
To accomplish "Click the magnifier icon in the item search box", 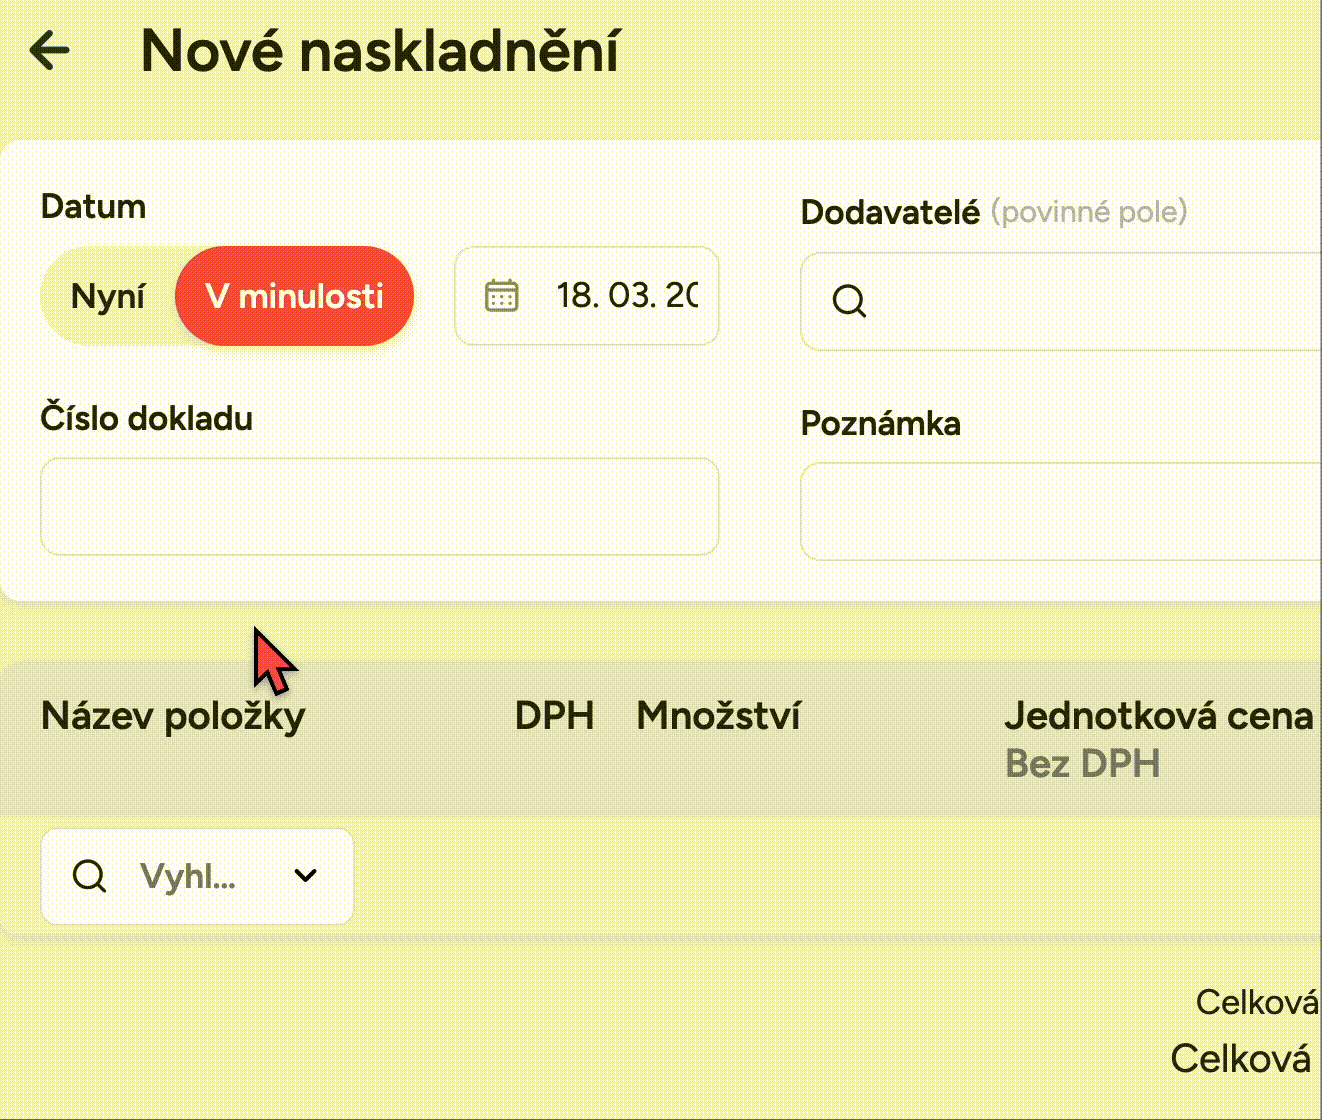I will click(x=89, y=876).
